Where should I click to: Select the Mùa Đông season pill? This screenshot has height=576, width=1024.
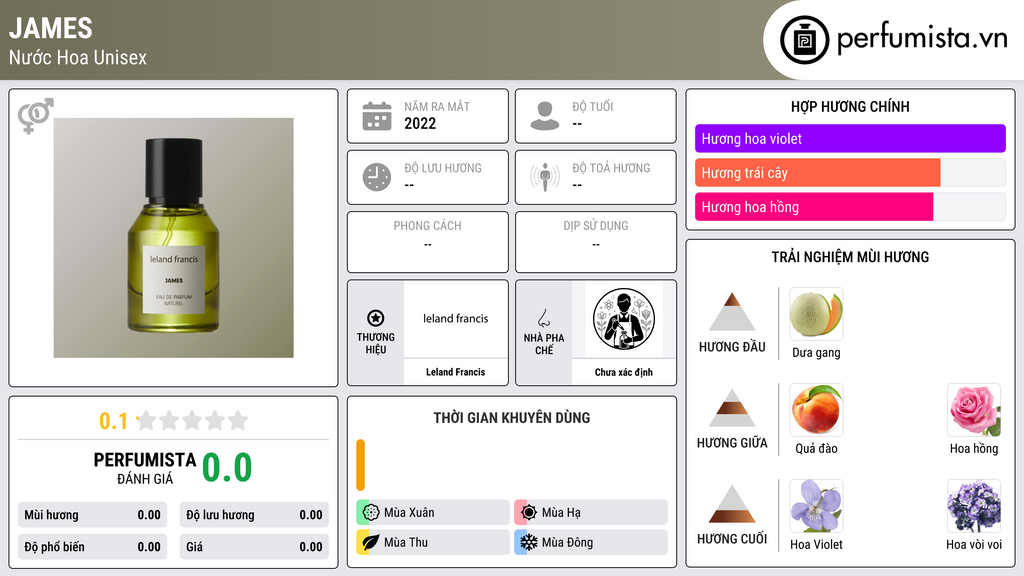pos(591,542)
